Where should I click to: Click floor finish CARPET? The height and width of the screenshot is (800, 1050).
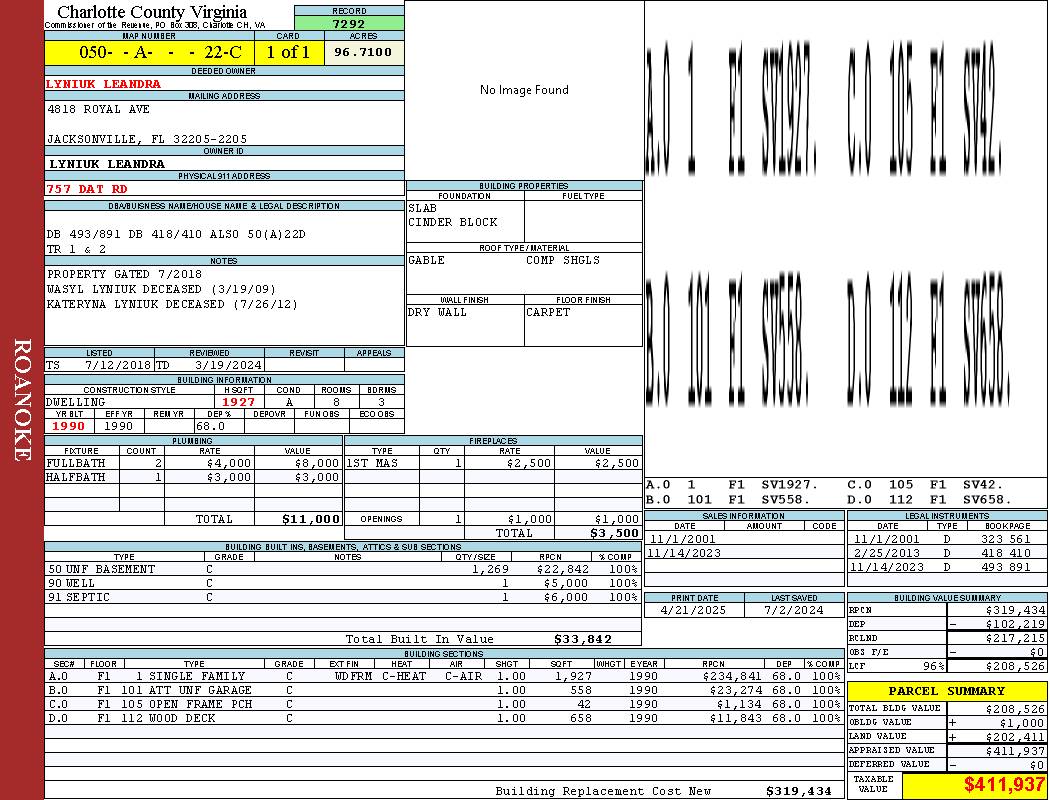(x=548, y=313)
